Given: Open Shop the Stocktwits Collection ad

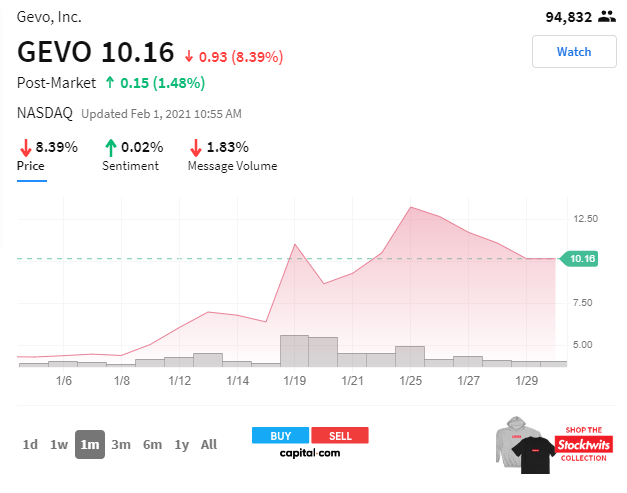Looking at the screenshot, I should 555,445.
